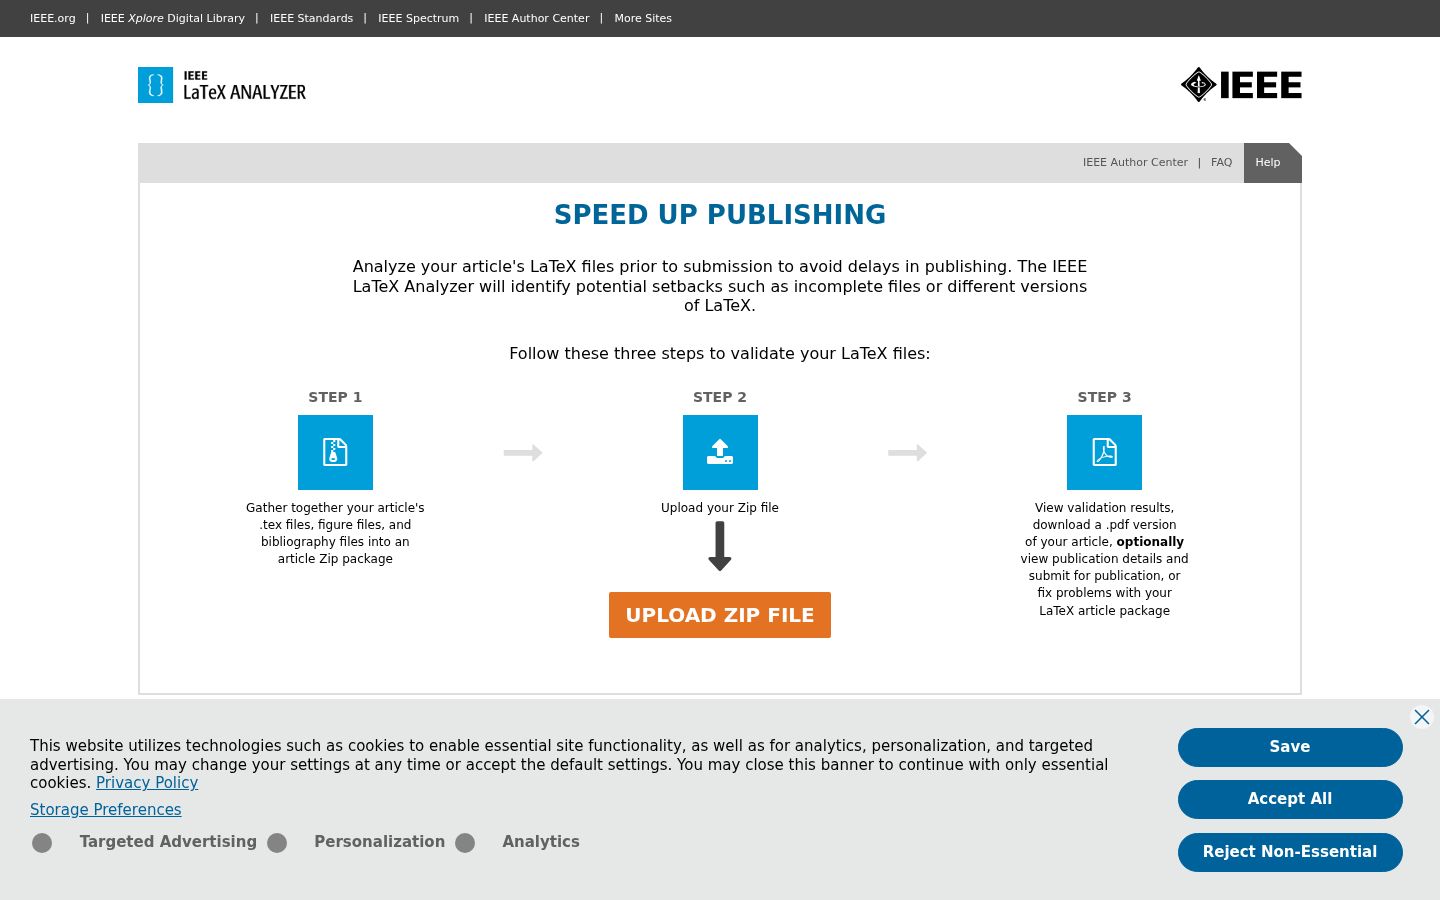Click the 'Upload your Zip file' text
This screenshot has height=900, width=1440.
(x=720, y=508)
